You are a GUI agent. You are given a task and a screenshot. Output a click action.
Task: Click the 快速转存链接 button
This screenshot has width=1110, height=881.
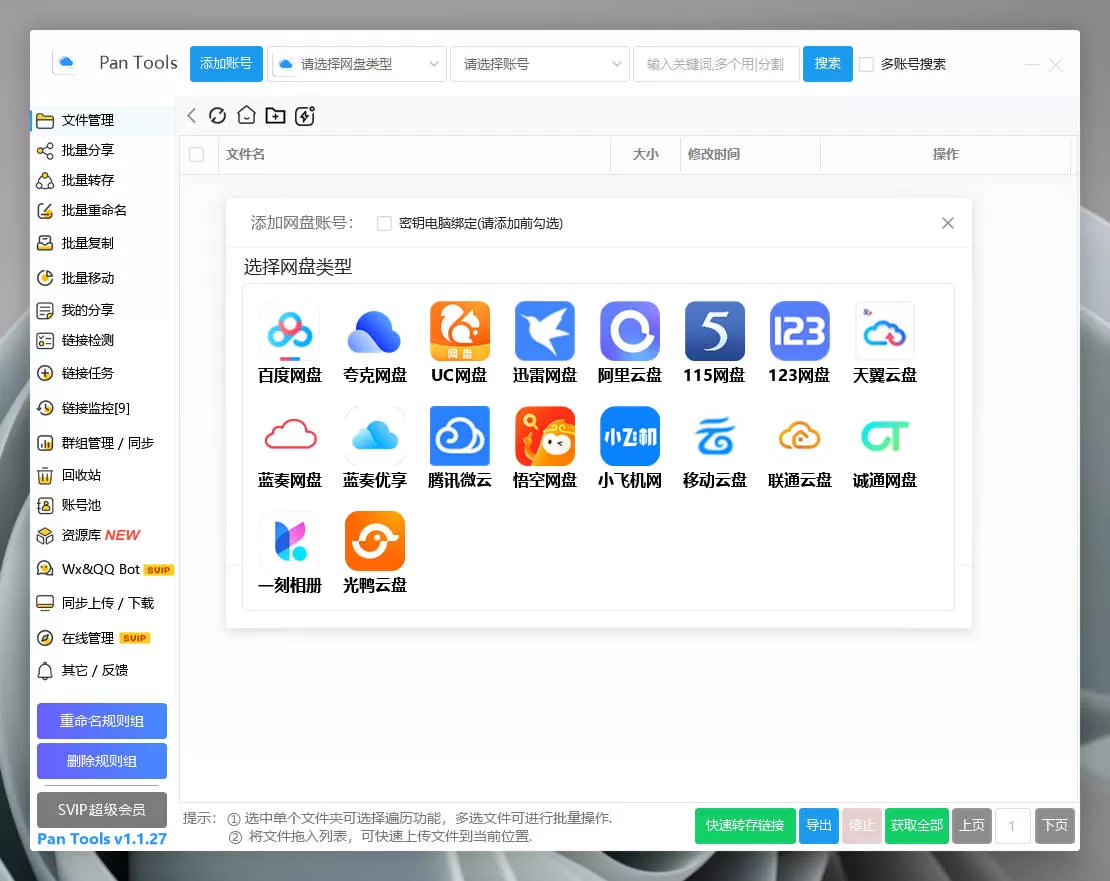(x=745, y=826)
